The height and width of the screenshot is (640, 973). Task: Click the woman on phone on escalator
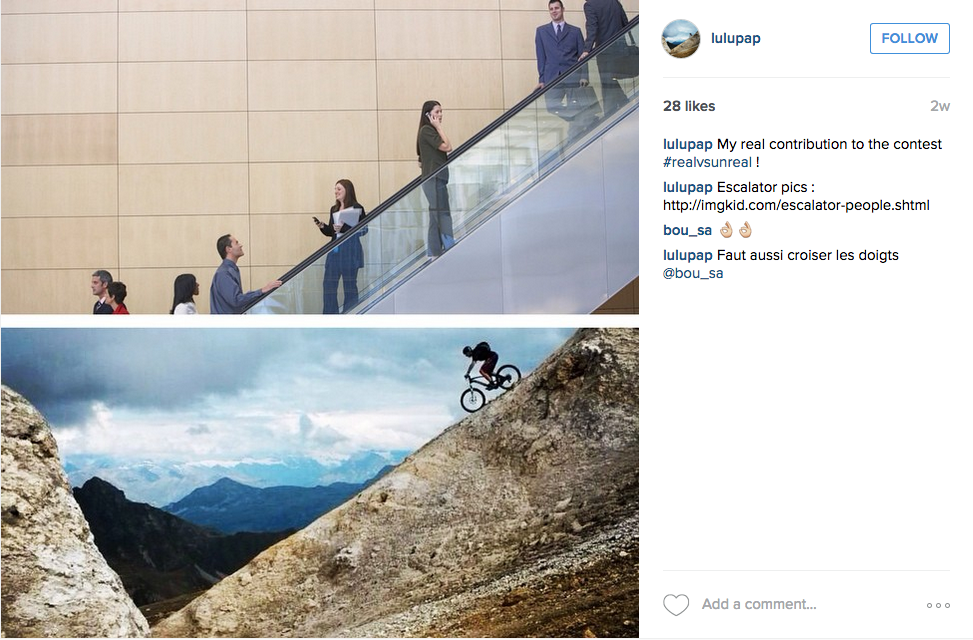[436, 179]
